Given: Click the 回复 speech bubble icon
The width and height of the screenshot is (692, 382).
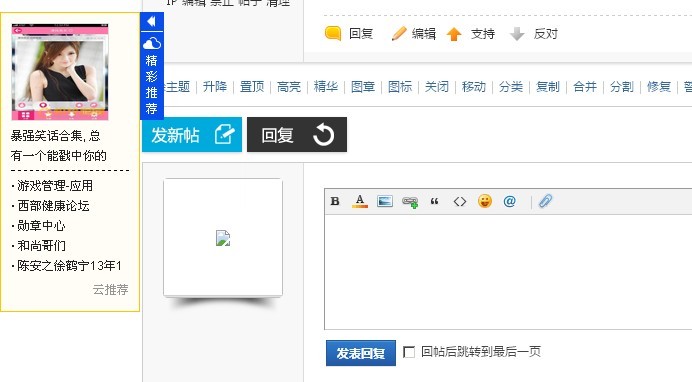Looking at the screenshot, I should [333, 34].
